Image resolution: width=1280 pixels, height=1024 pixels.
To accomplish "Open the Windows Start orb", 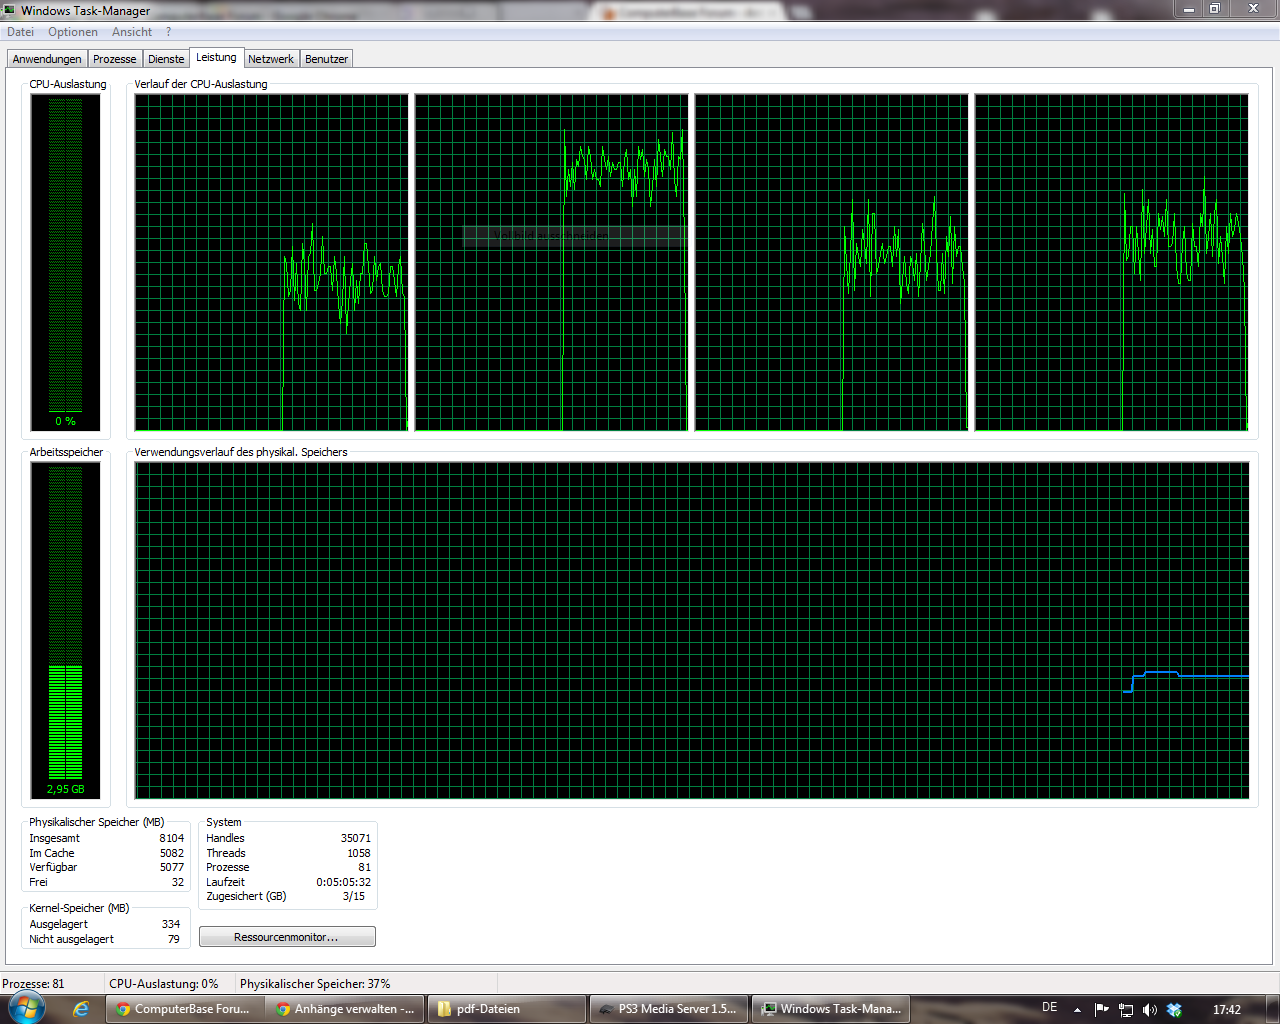I will [x=27, y=1008].
